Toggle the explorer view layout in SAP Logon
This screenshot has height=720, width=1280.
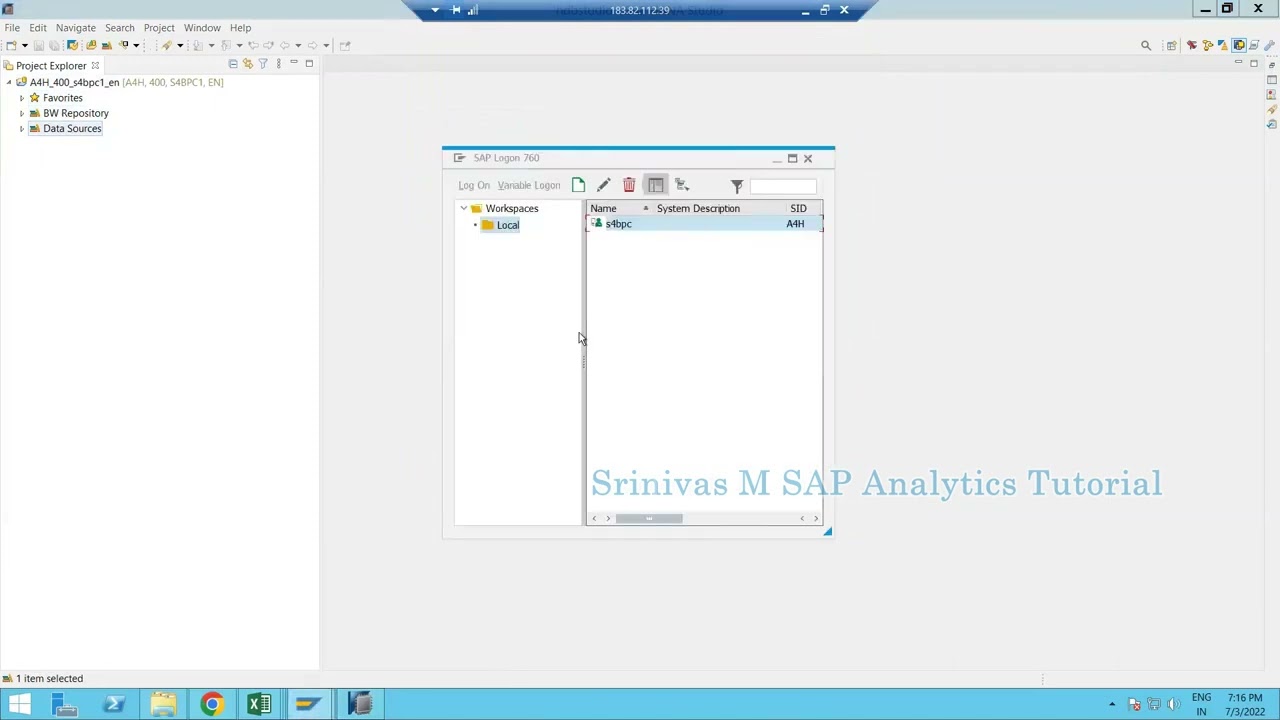coord(655,185)
